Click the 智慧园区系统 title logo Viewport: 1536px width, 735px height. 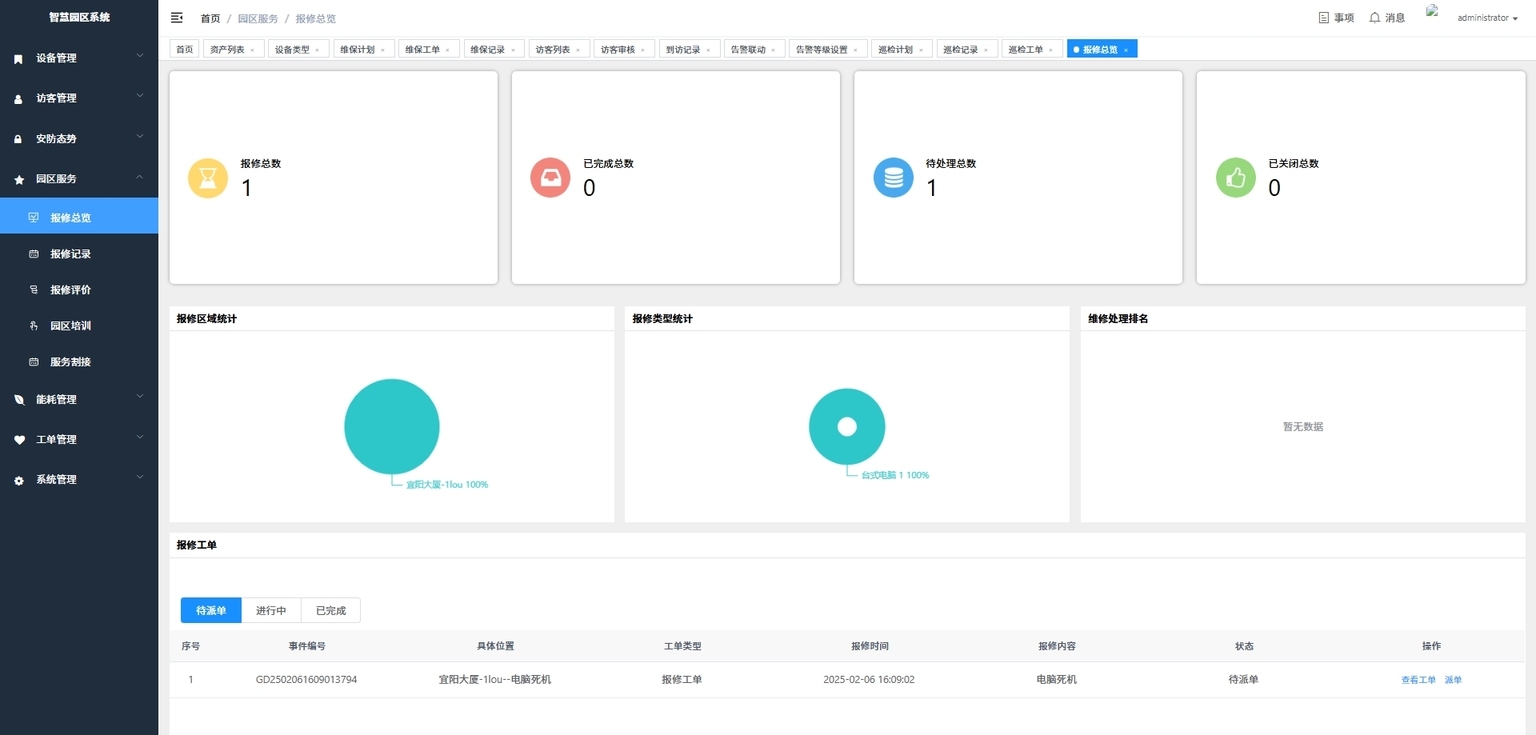tap(79, 17)
